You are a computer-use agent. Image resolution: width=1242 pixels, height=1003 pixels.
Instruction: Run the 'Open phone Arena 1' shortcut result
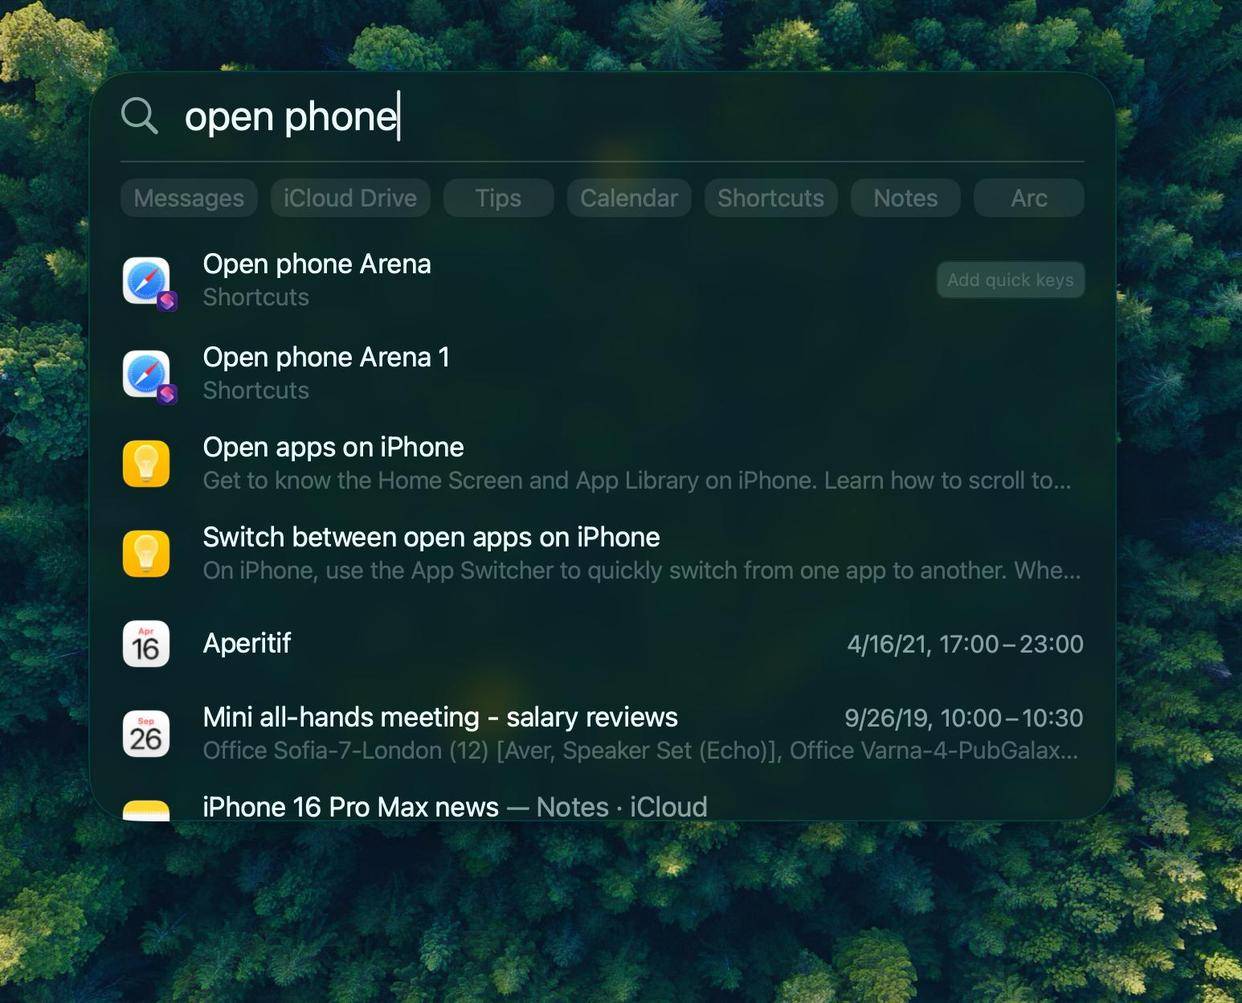[602, 373]
